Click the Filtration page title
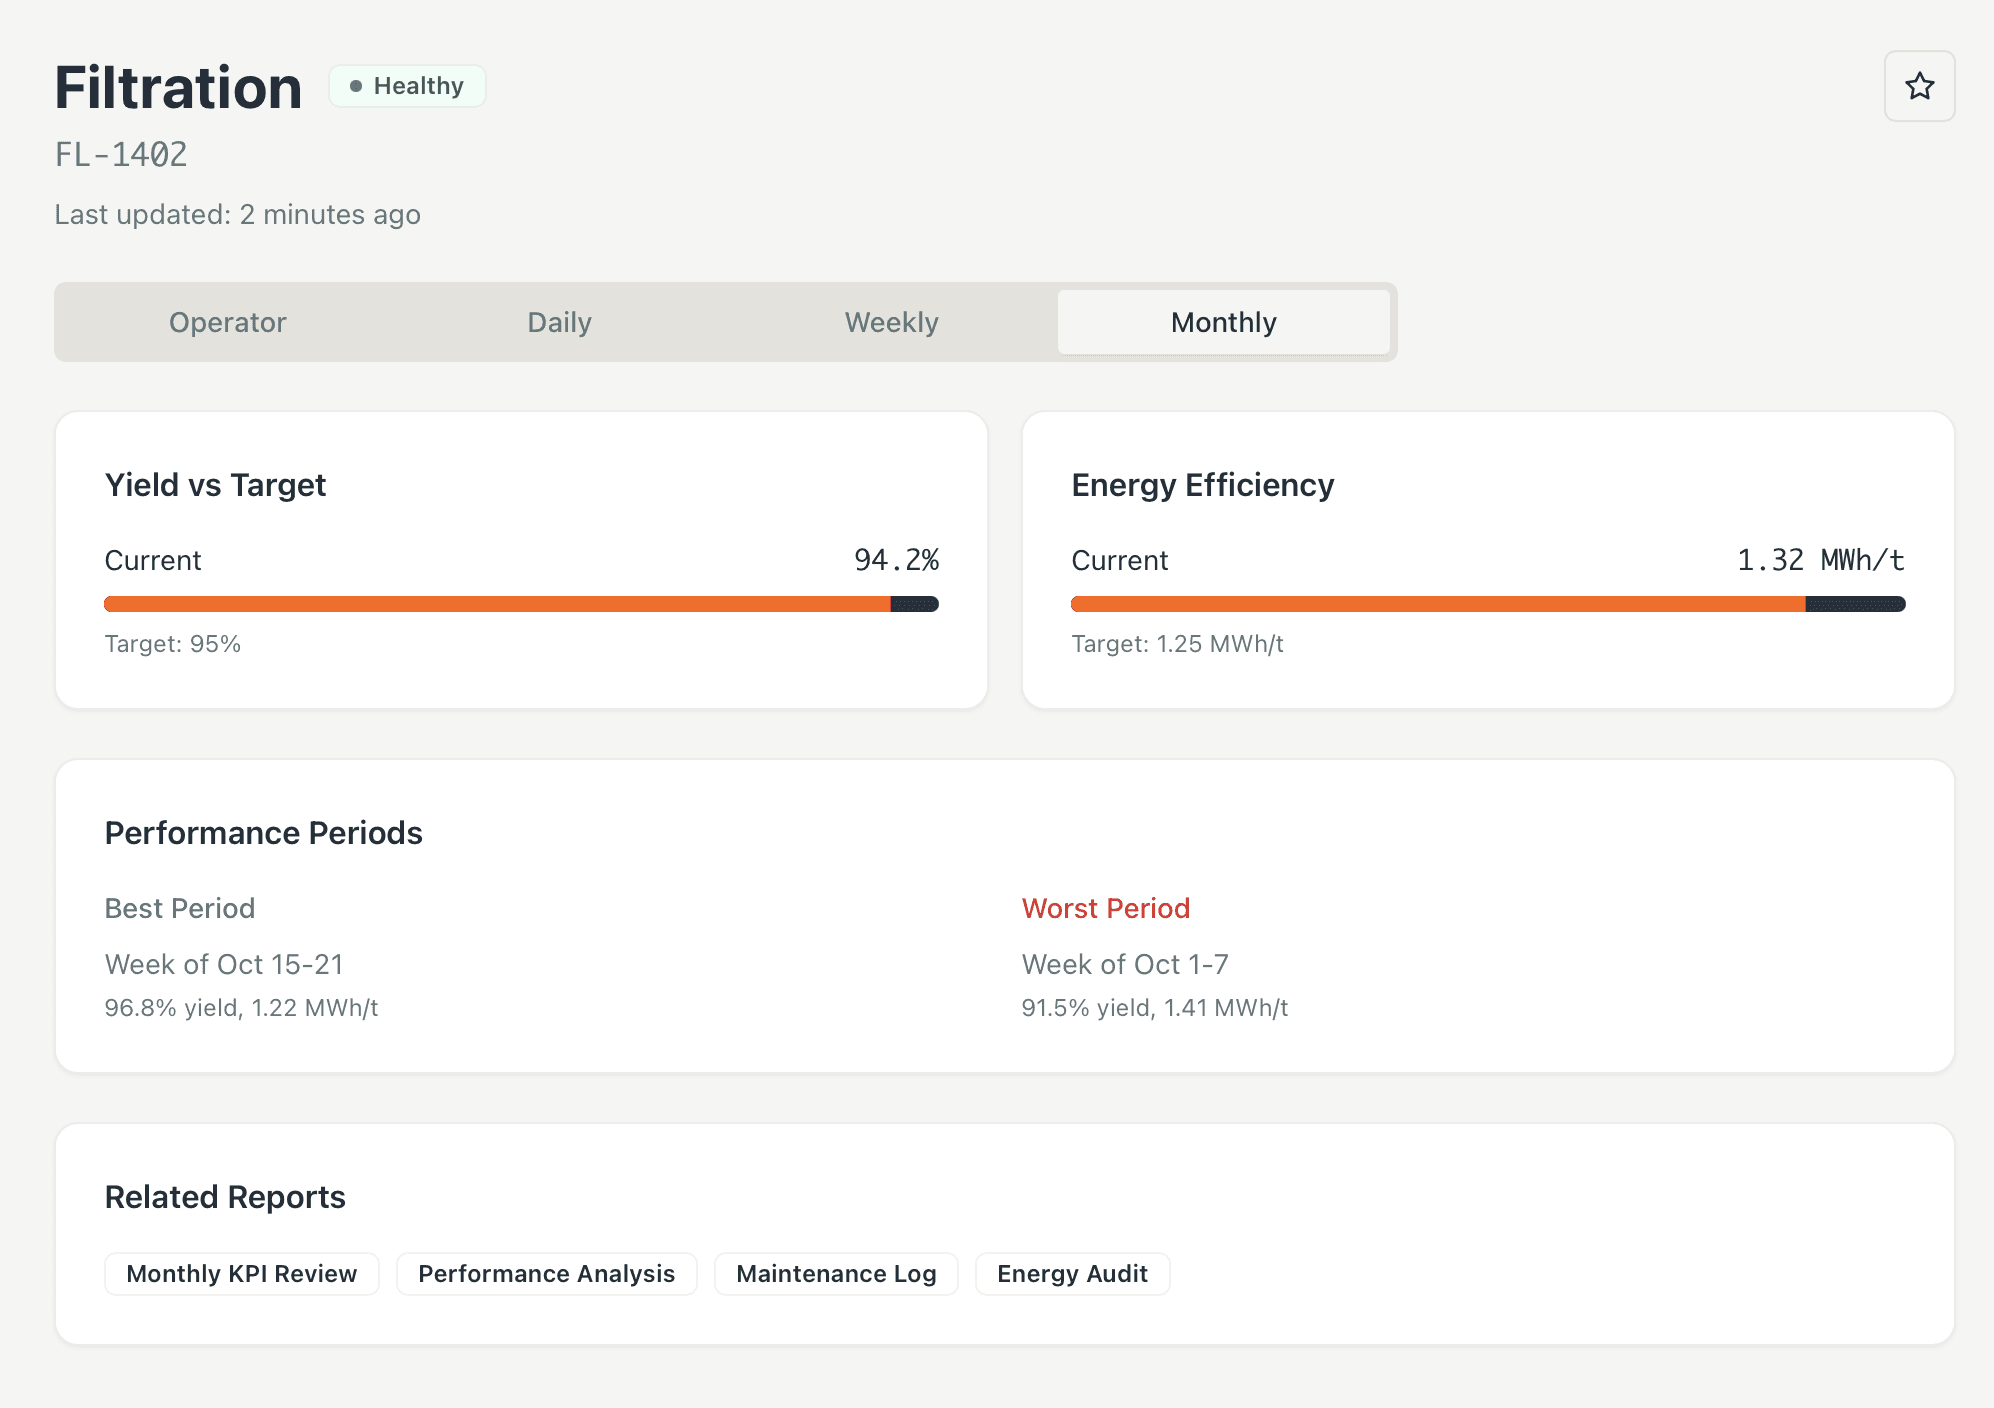1994x1408 pixels. click(x=178, y=88)
